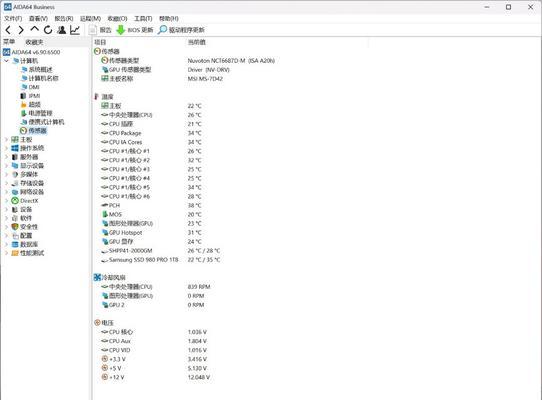
Task: Click the Nuvoton NCT6687D-M sensor value
Action: point(231,61)
